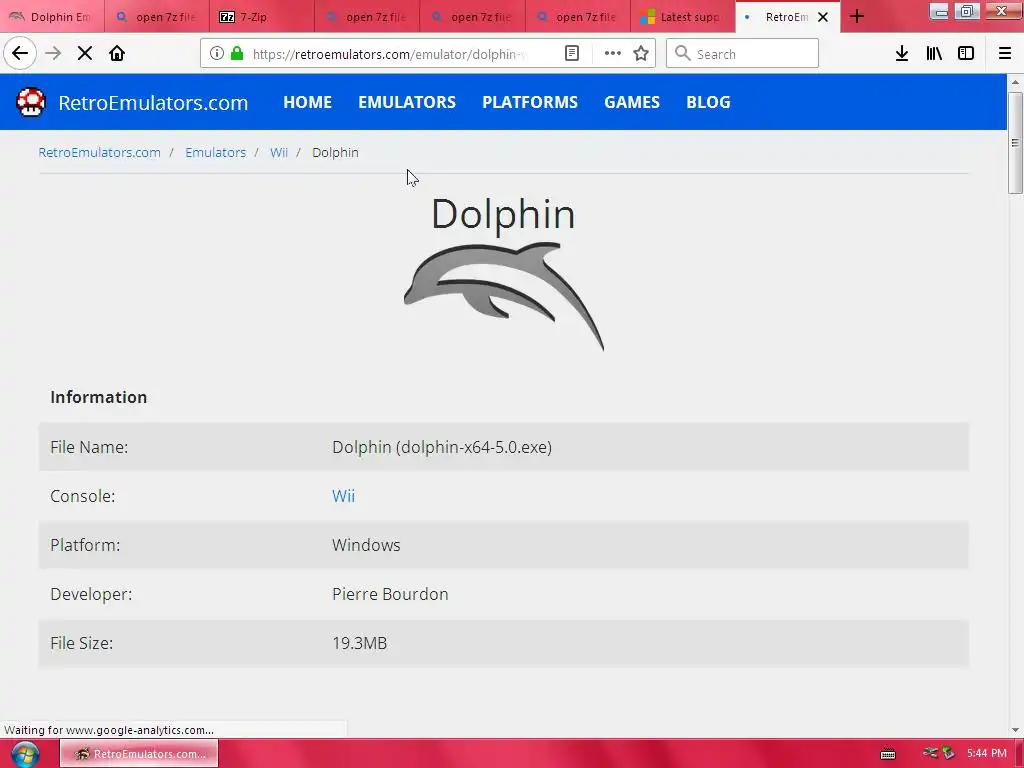Toggle reader view in address bar

(x=572, y=54)
